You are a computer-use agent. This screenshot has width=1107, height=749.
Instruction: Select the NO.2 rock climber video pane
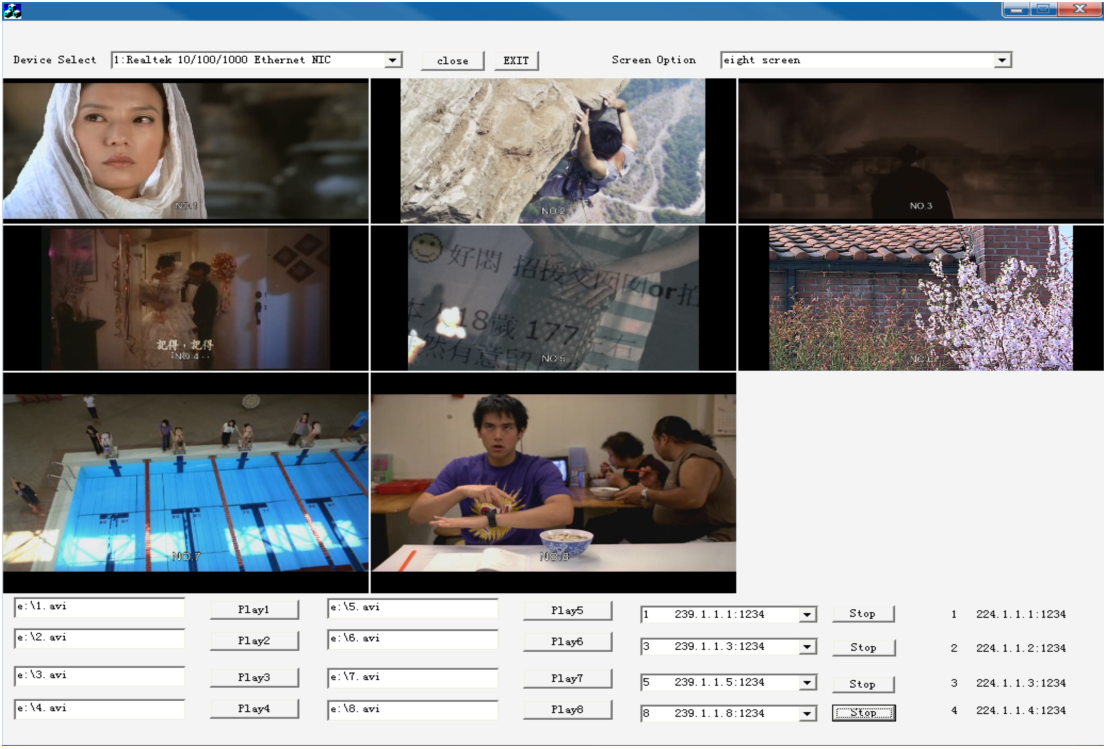(553, 150)
